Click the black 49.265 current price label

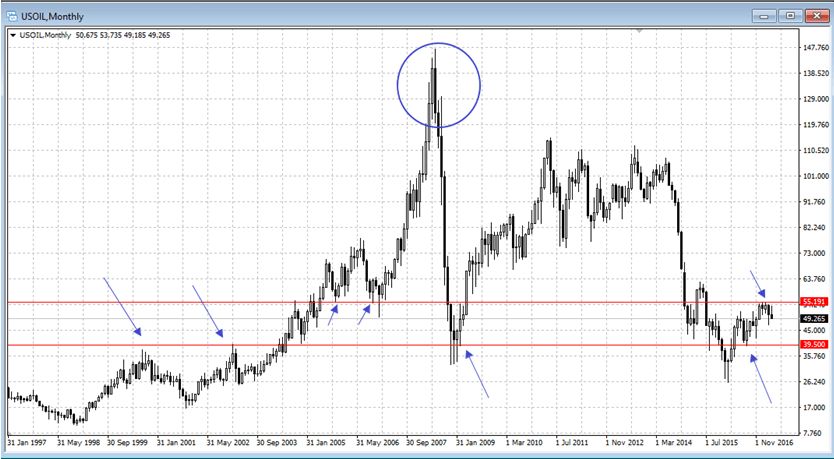pyautogui.click(x=812, y=317)
